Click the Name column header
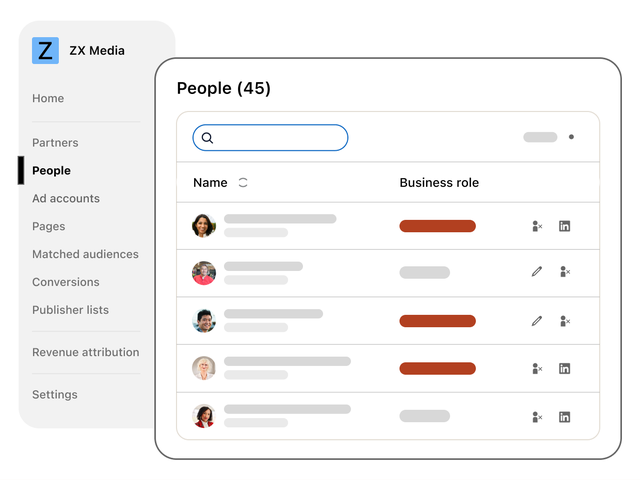640x480 pixels. tap(210, 182)
